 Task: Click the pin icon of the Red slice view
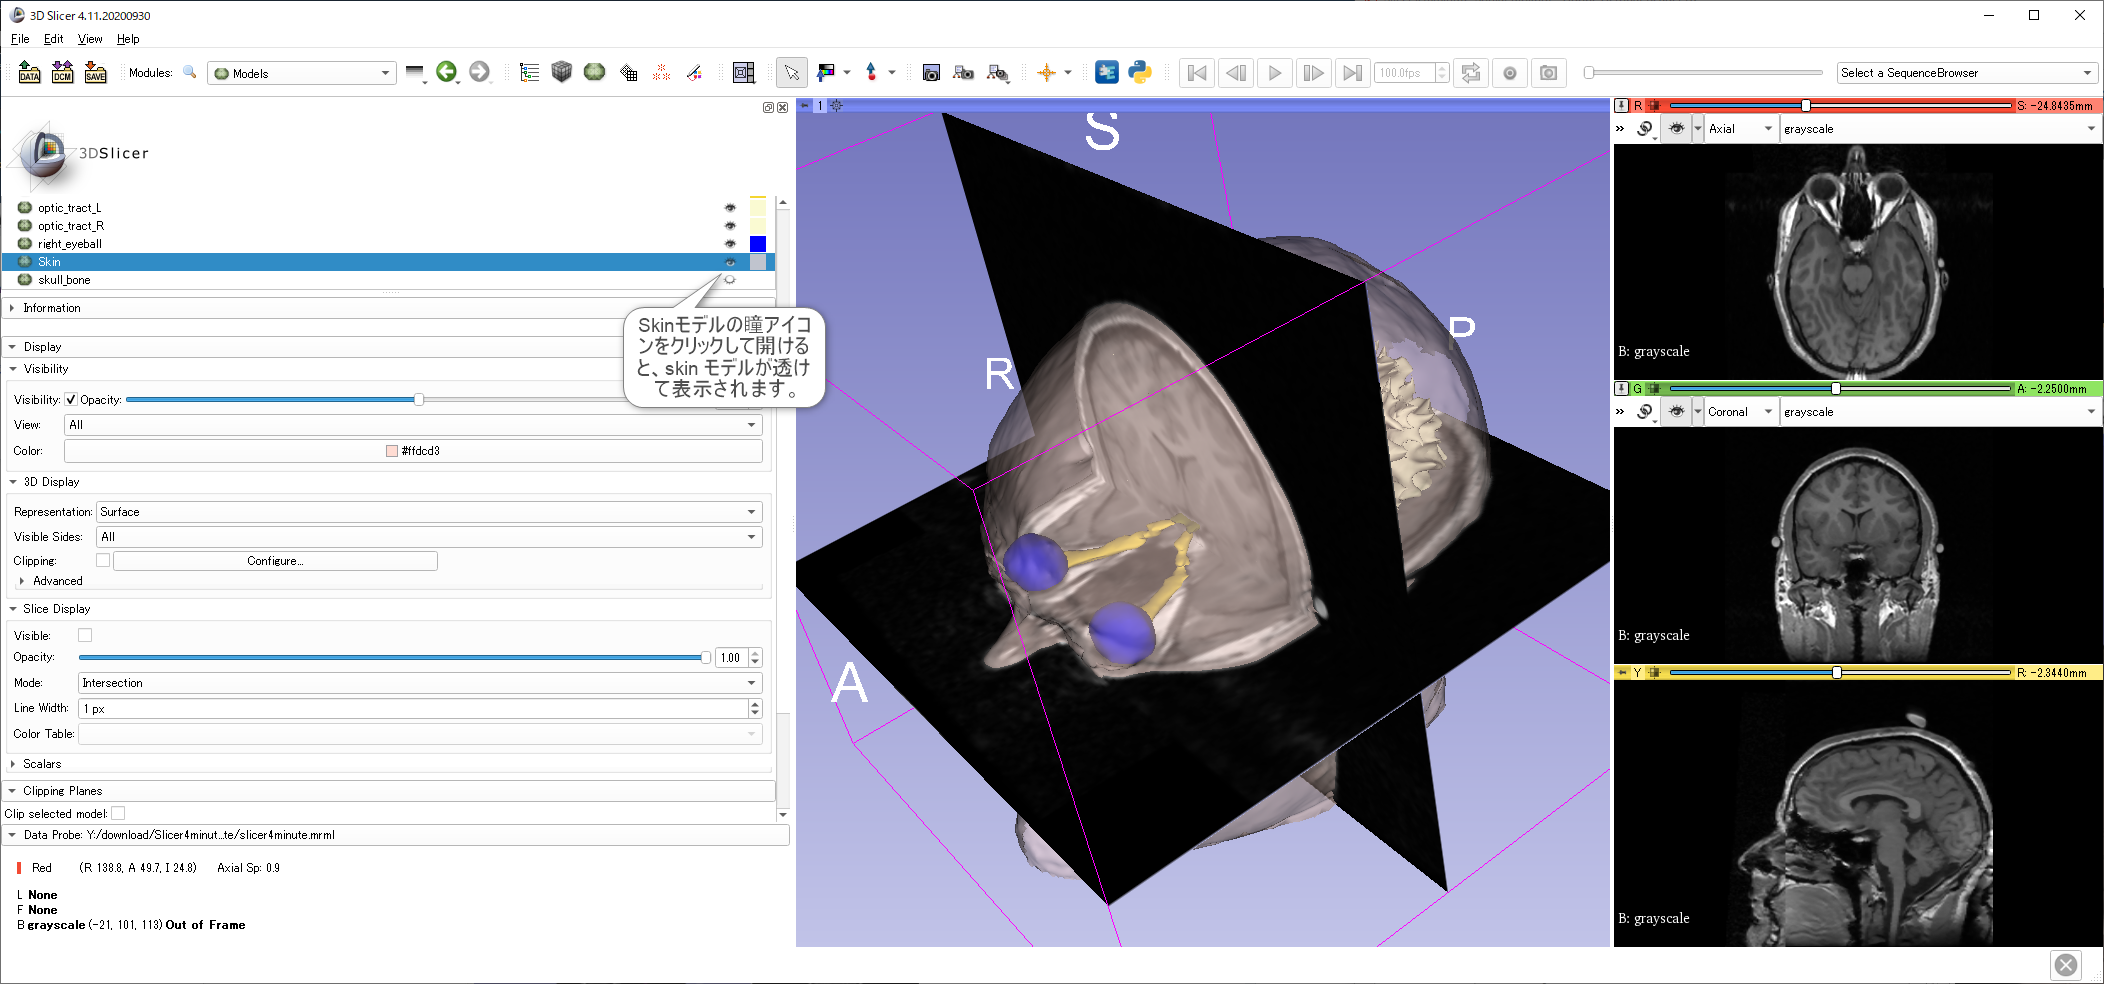coord(1621,105)
